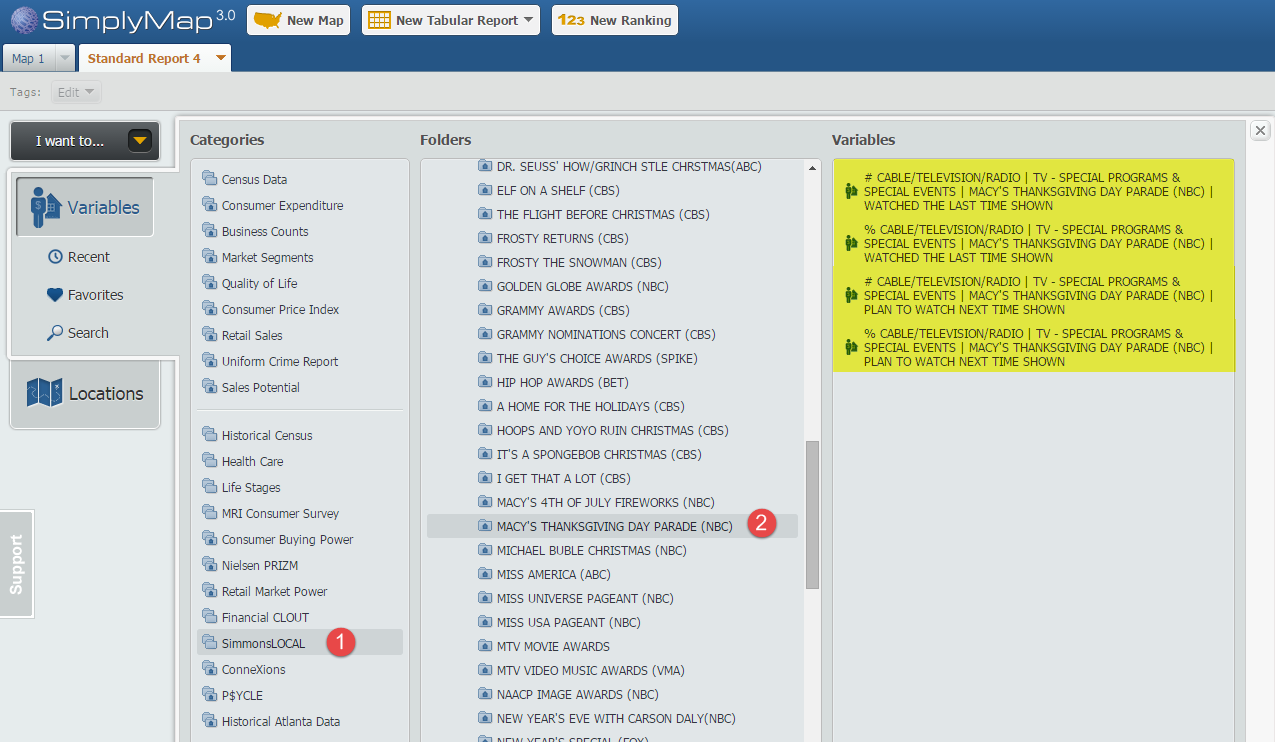
Task: Open NAACP IMAGE AWARDS (NBC) folder
Action: (x=577, y=694)
